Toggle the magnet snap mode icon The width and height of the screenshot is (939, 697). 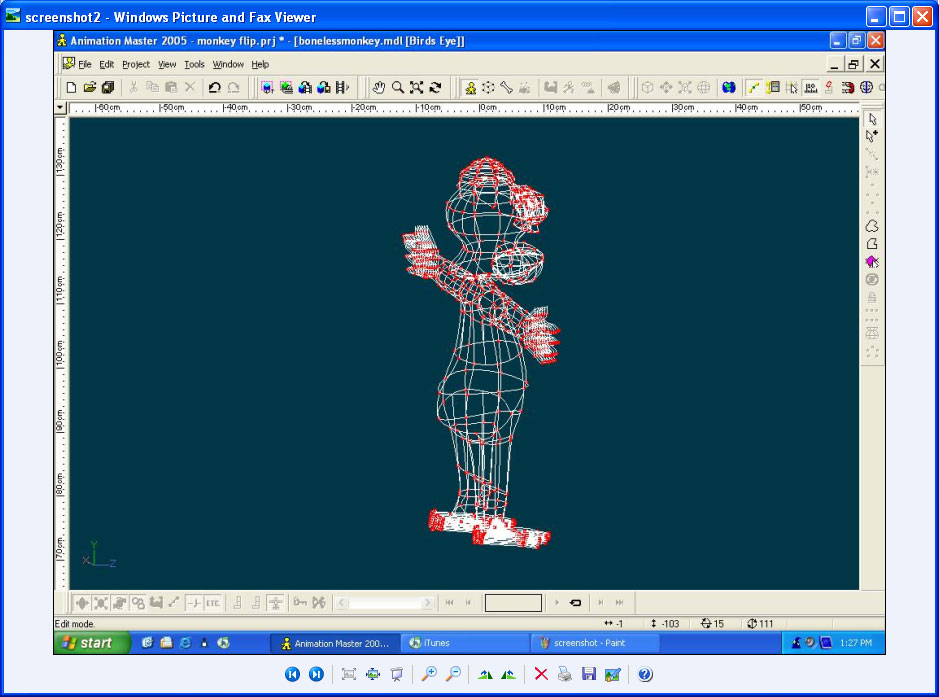point(847,88)
